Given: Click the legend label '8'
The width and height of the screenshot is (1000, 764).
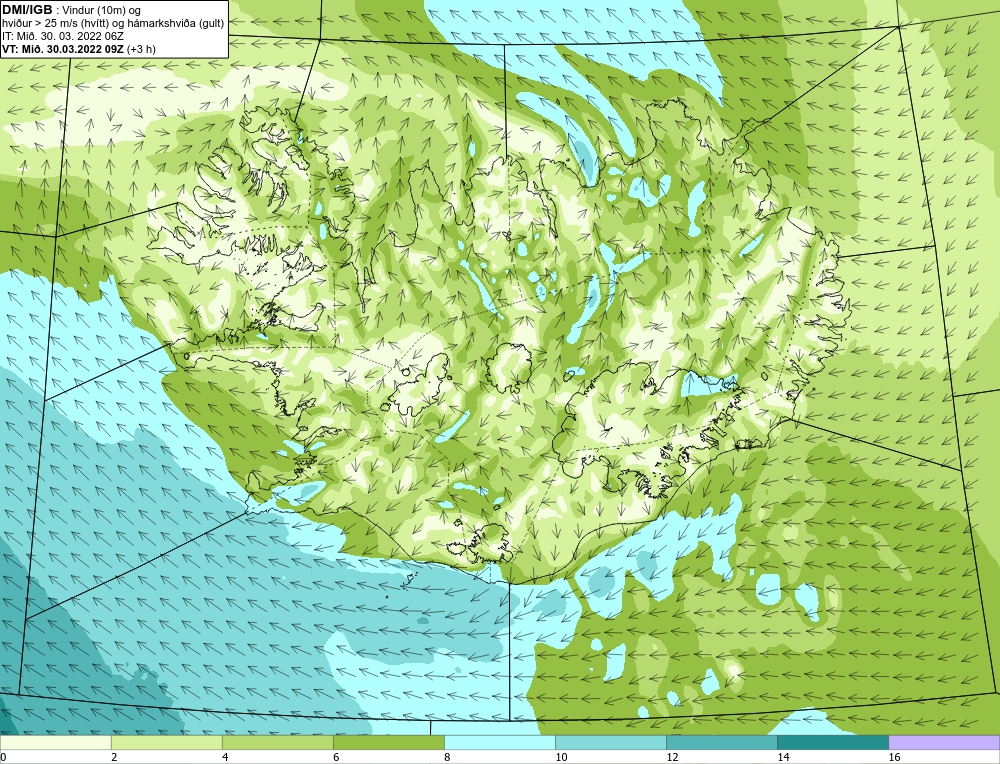Looking at the screenshot, I should [x=447, y=757].
